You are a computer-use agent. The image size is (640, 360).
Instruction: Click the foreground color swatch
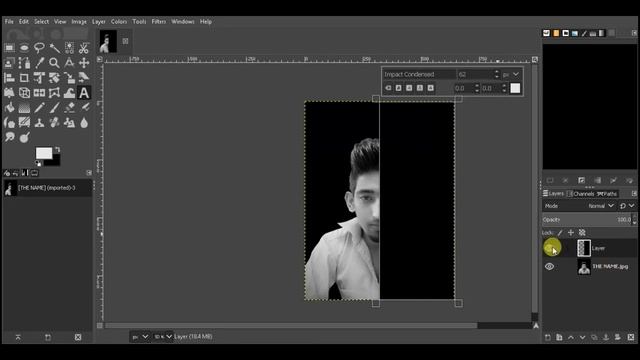coord(44,153)
